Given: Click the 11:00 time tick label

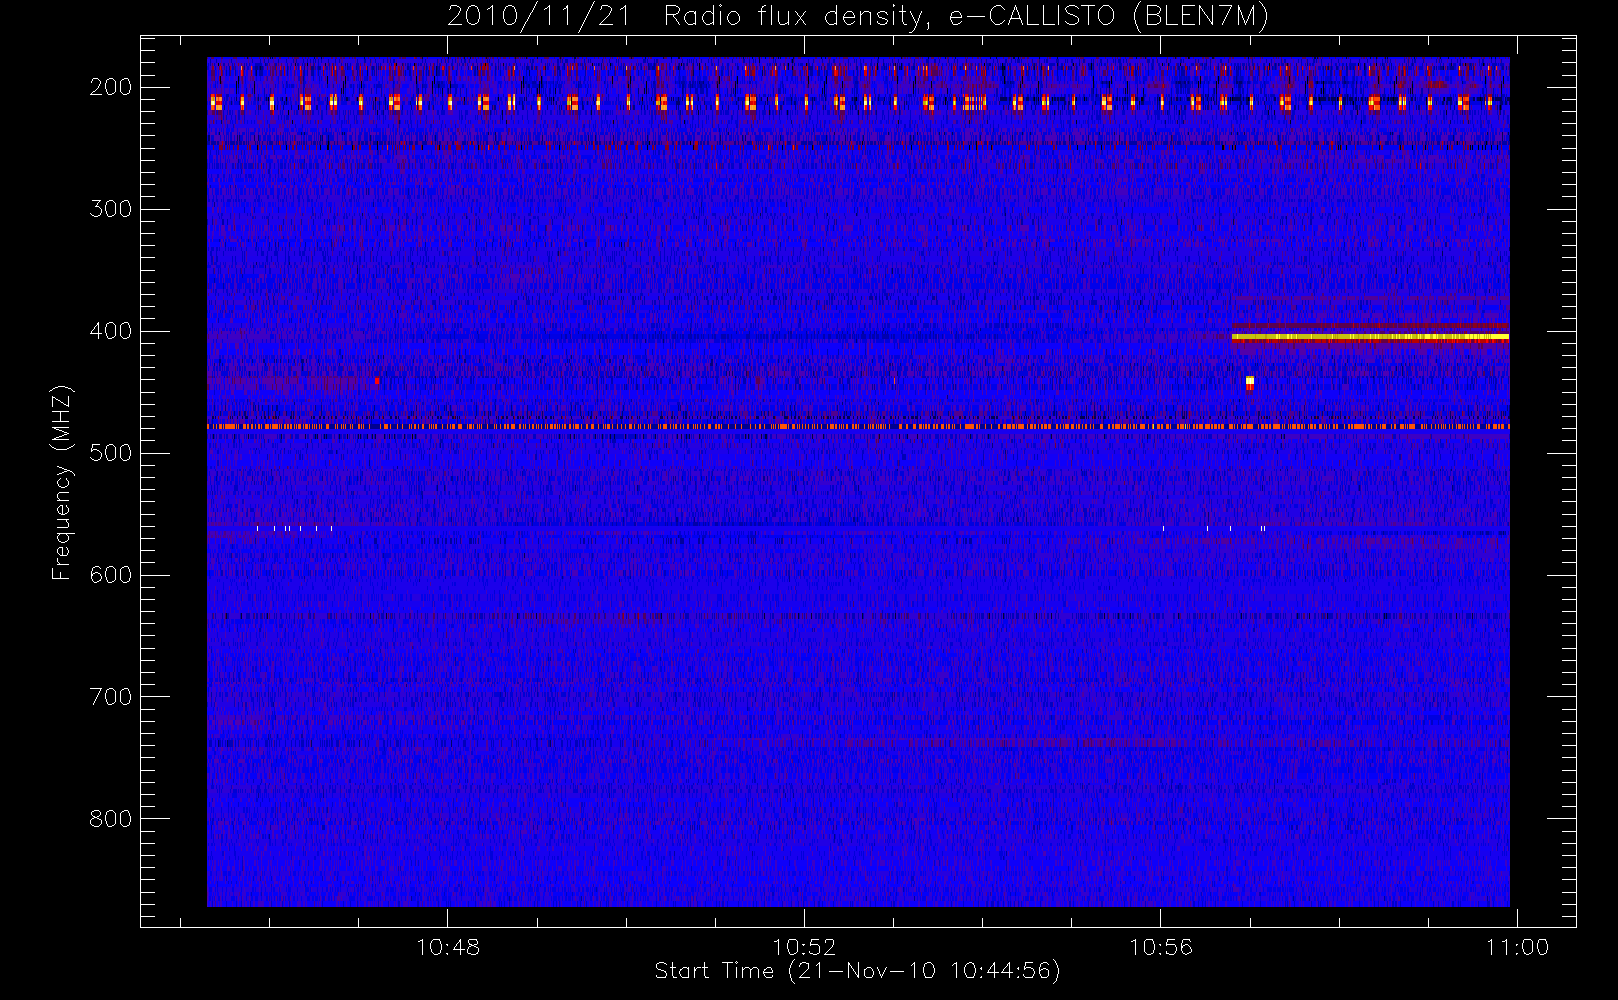Looking at the screenshot, I should point(1517,947).
